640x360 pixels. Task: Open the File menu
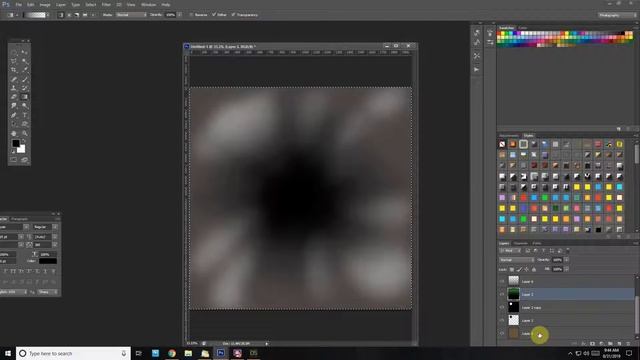point(18,4)
